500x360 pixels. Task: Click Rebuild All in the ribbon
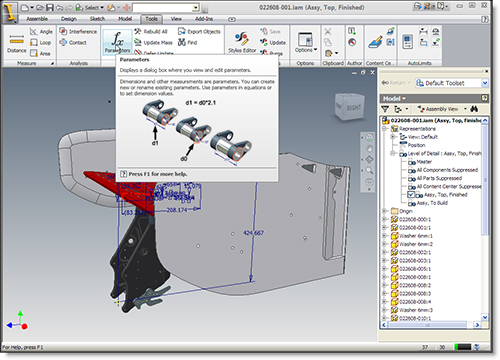[x=151, y=32]
